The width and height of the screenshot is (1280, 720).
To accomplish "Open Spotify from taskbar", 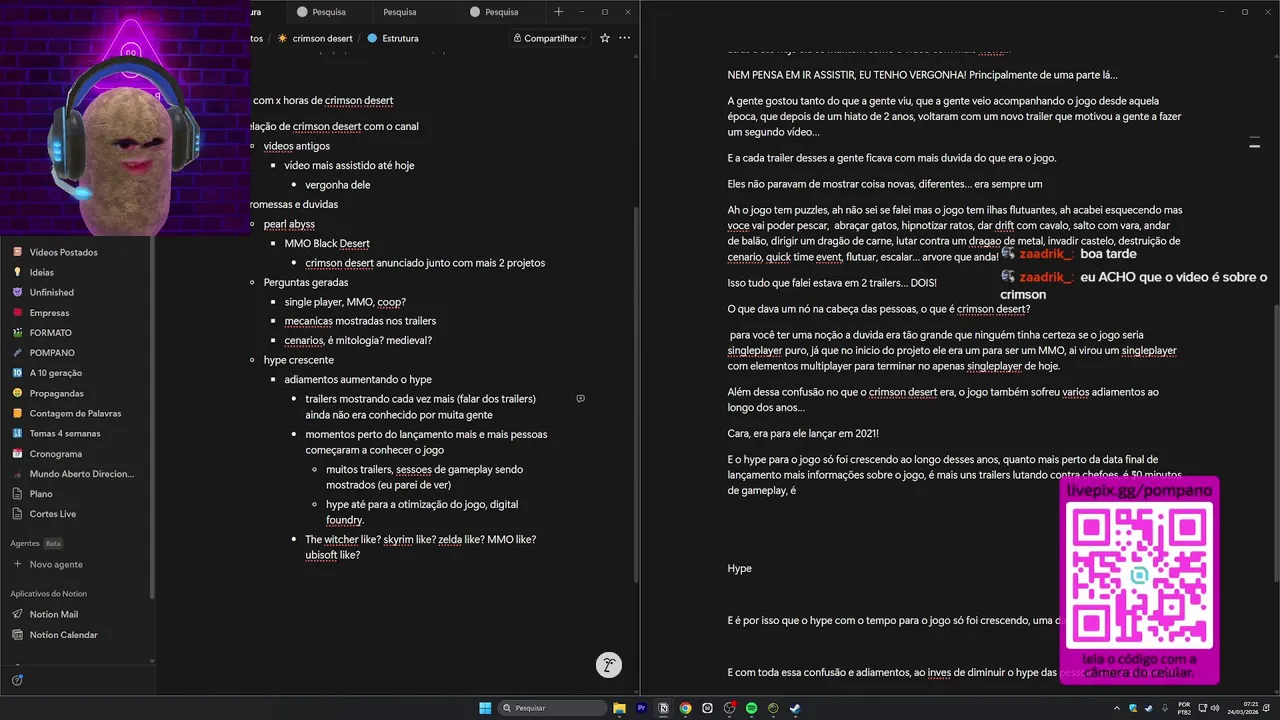I will 752,708.
